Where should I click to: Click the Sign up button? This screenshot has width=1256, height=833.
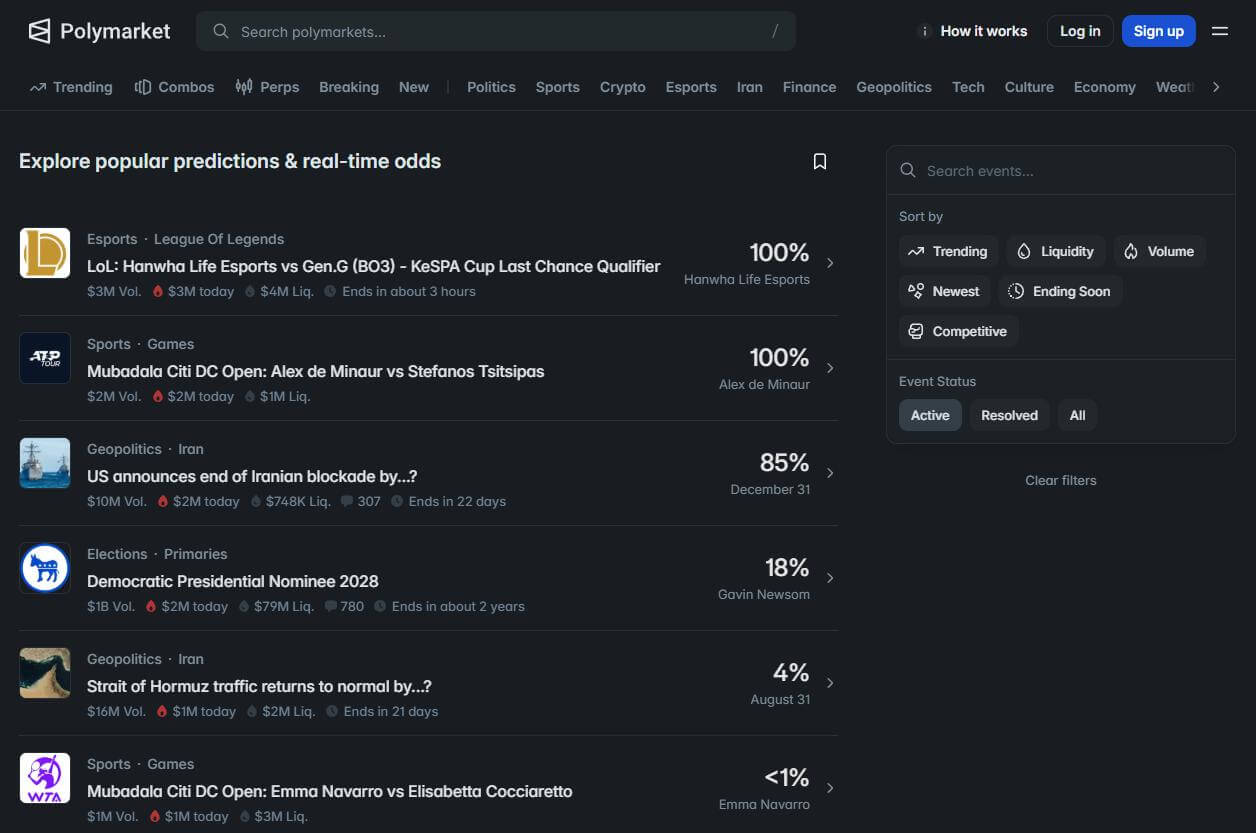pyautogui.click(x=1159, y=31)
